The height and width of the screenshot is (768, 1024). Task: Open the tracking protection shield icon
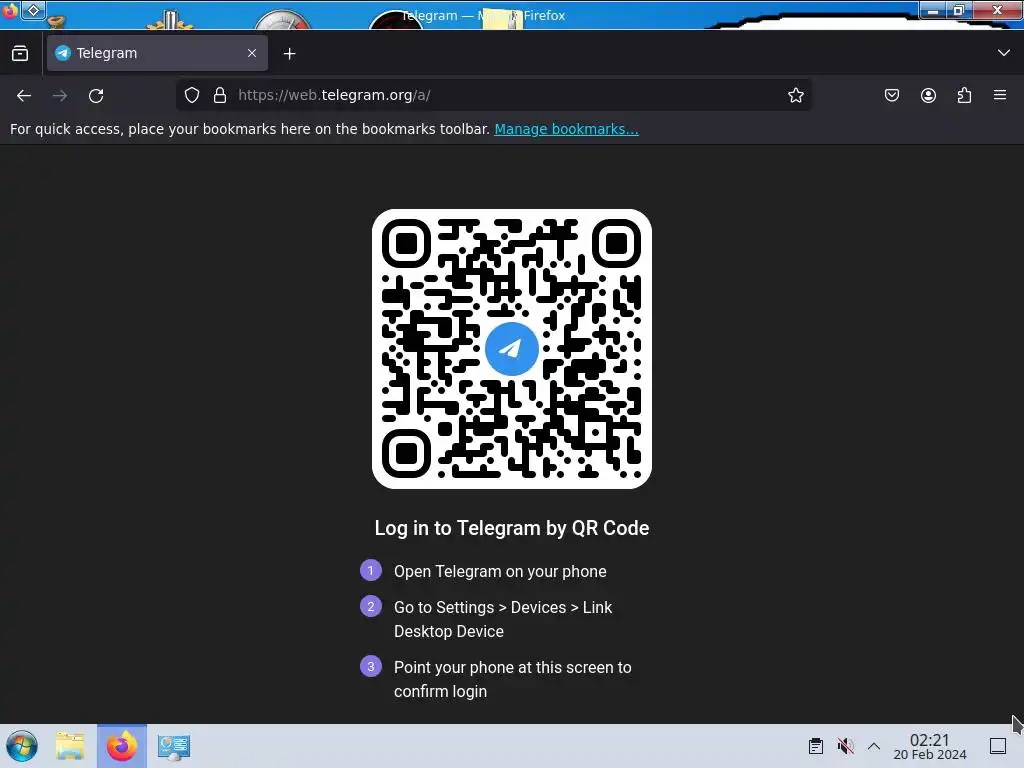coord(191,95)
